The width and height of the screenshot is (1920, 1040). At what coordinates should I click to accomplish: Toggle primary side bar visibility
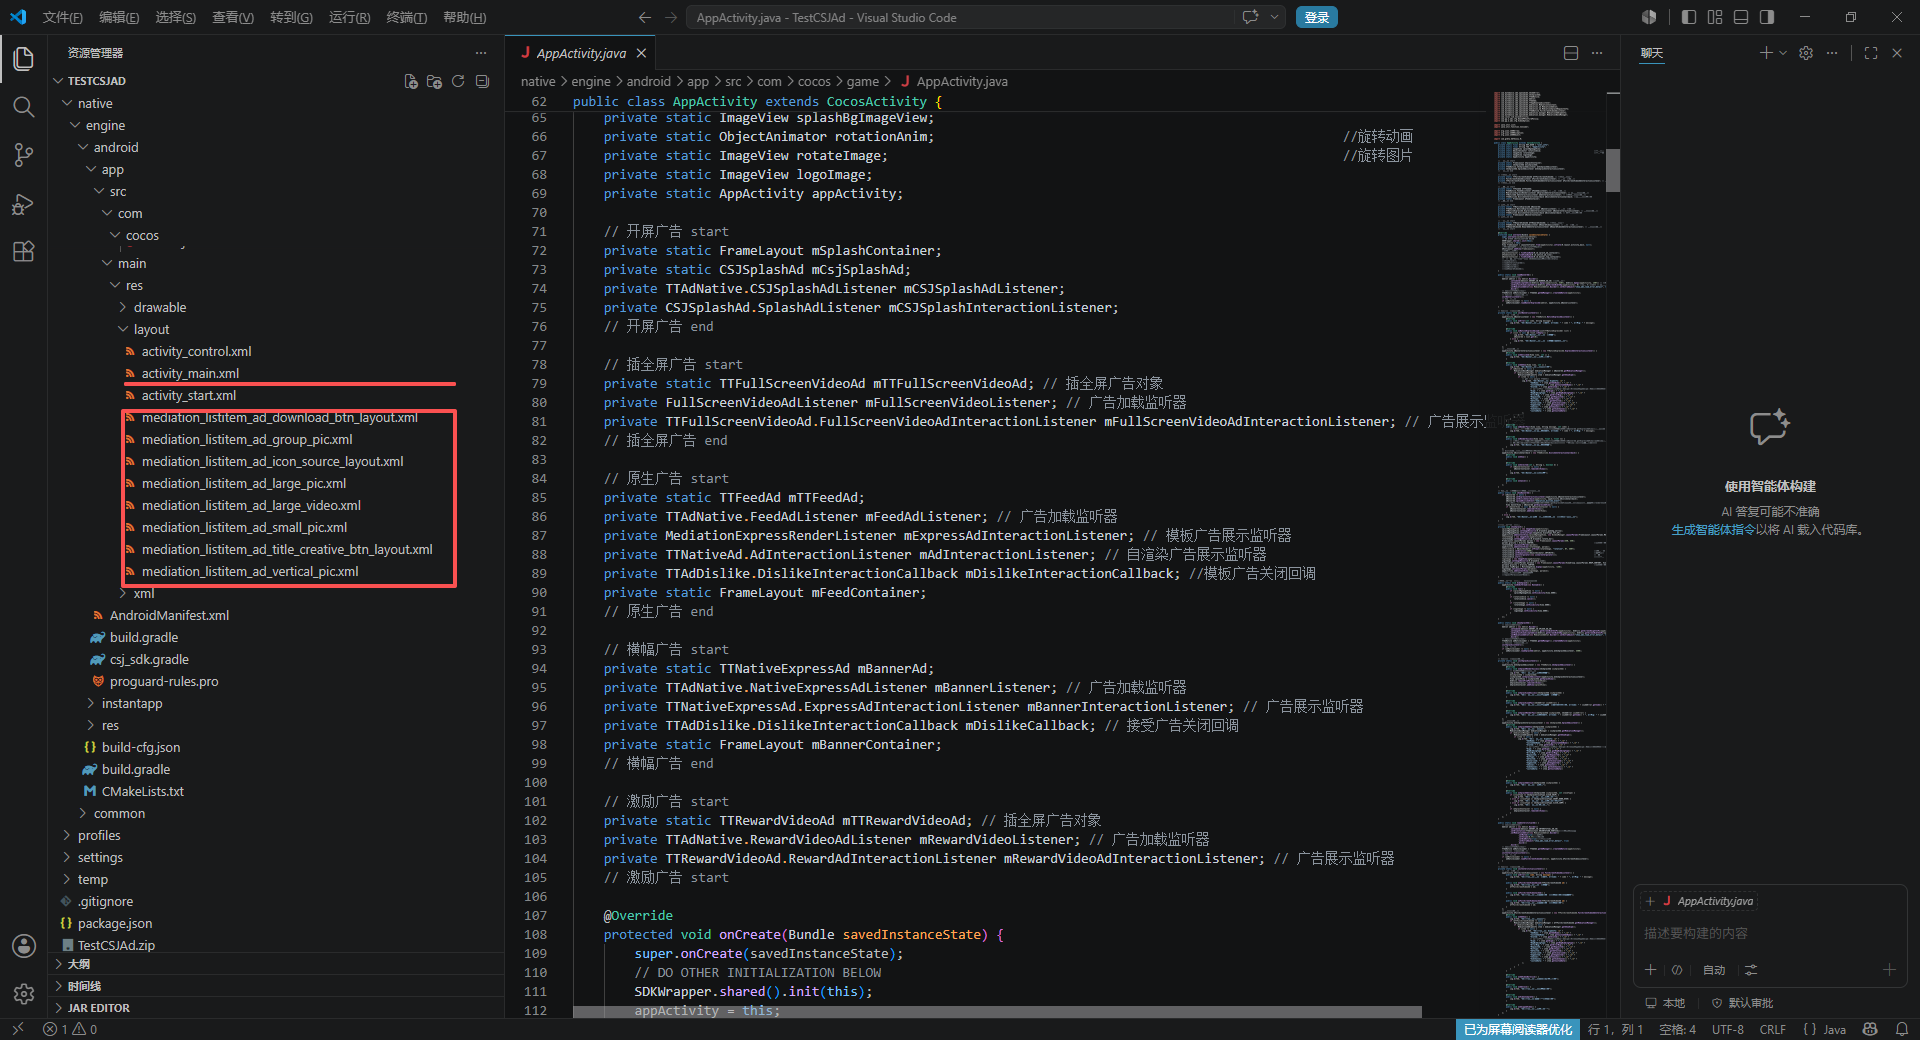pos(1689,17)
